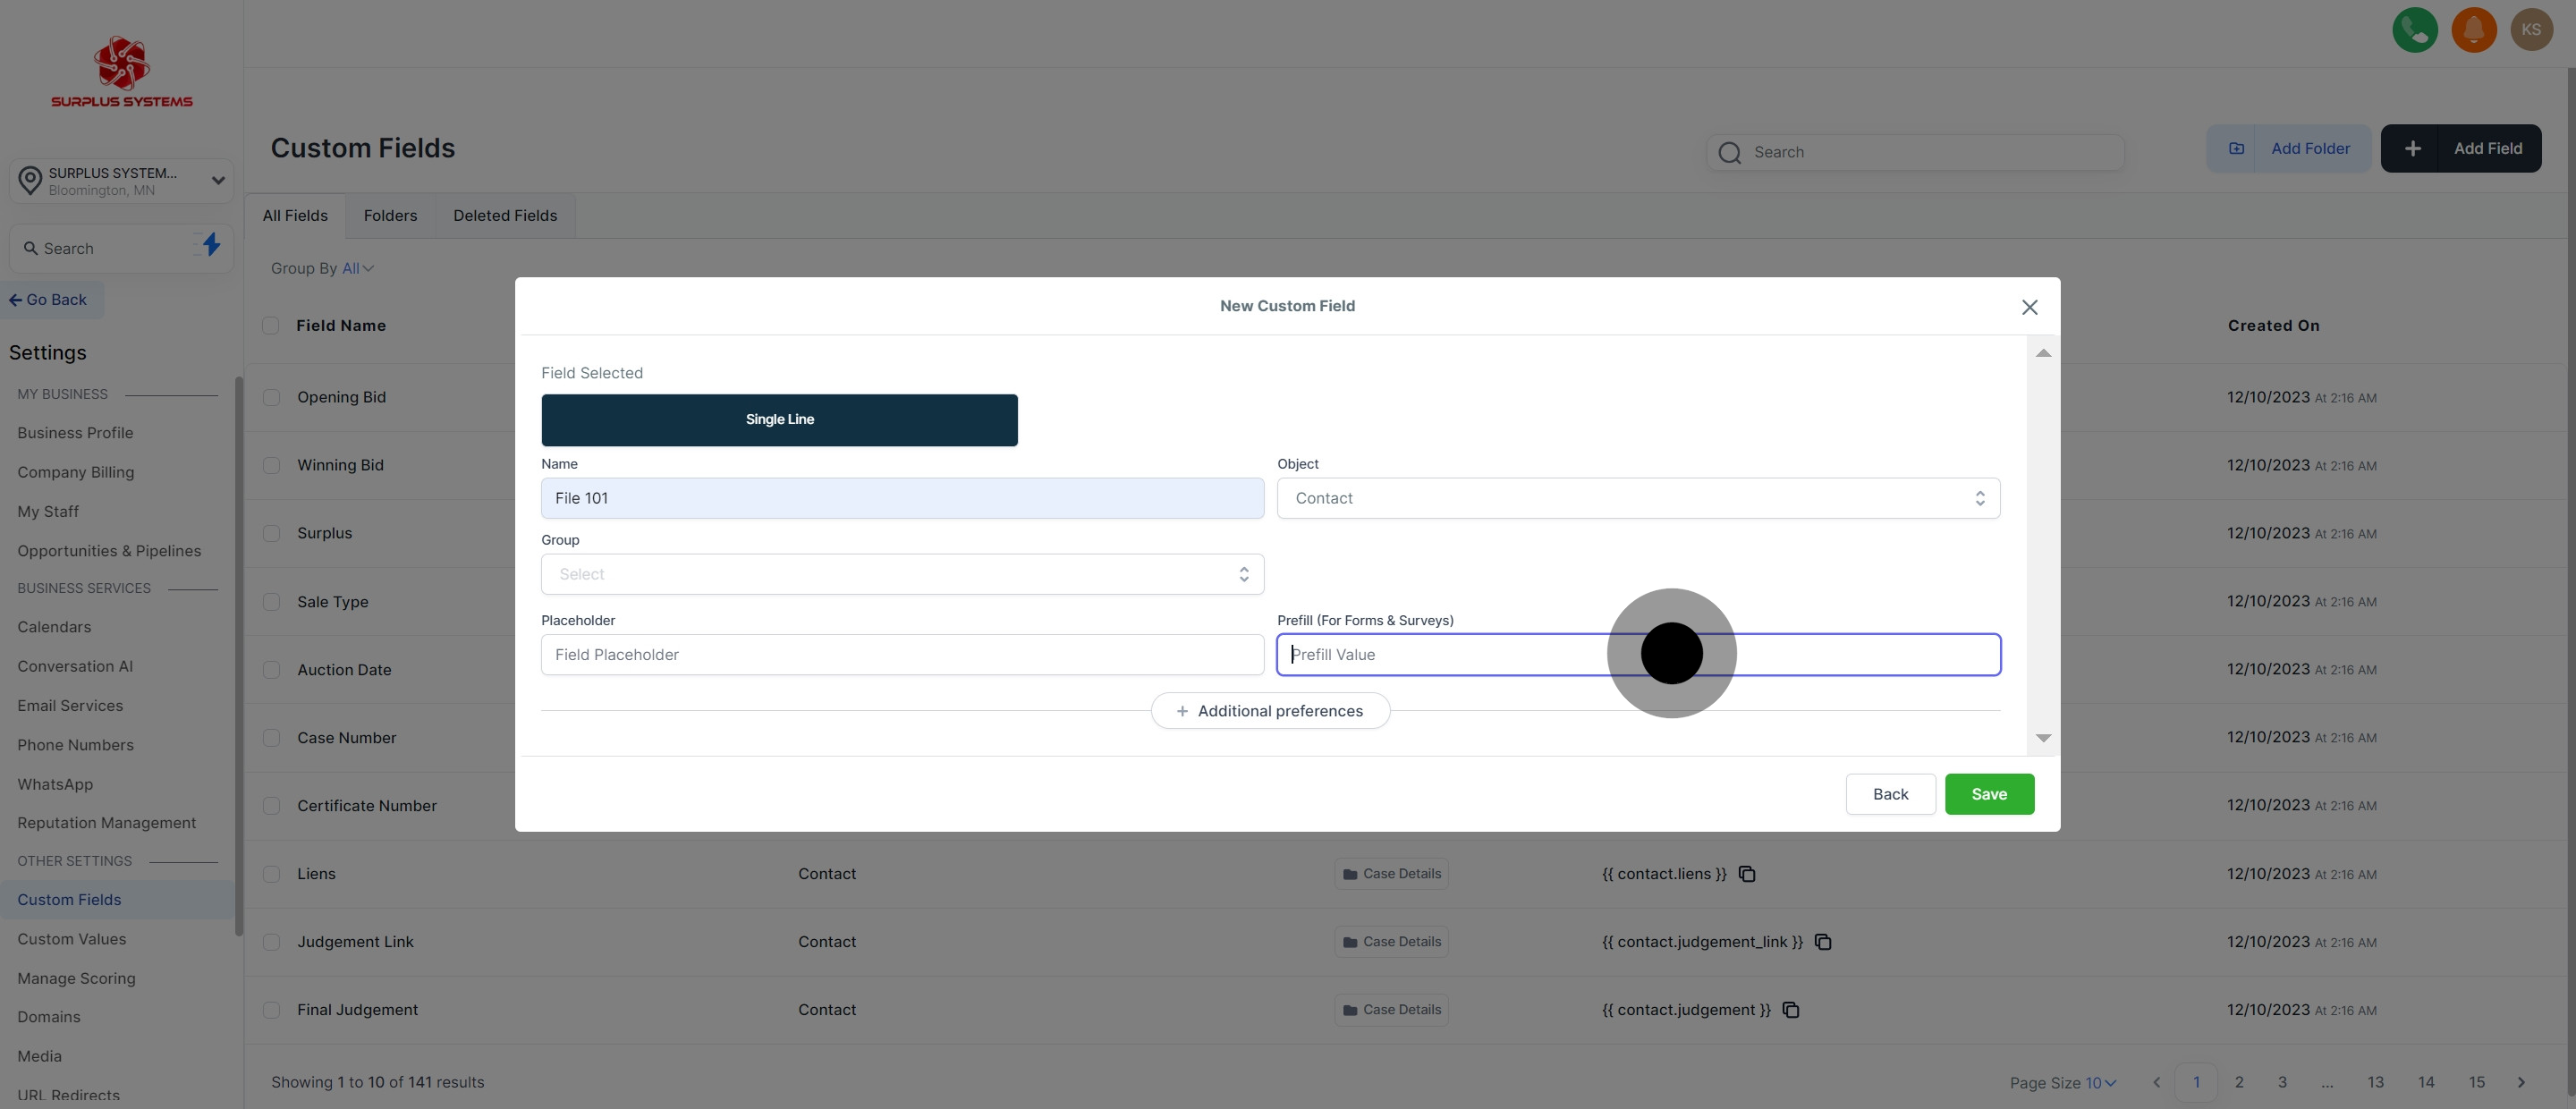Click the green phone dialer icon
Viewport: 2576px width, 1109px height.
2414,30
